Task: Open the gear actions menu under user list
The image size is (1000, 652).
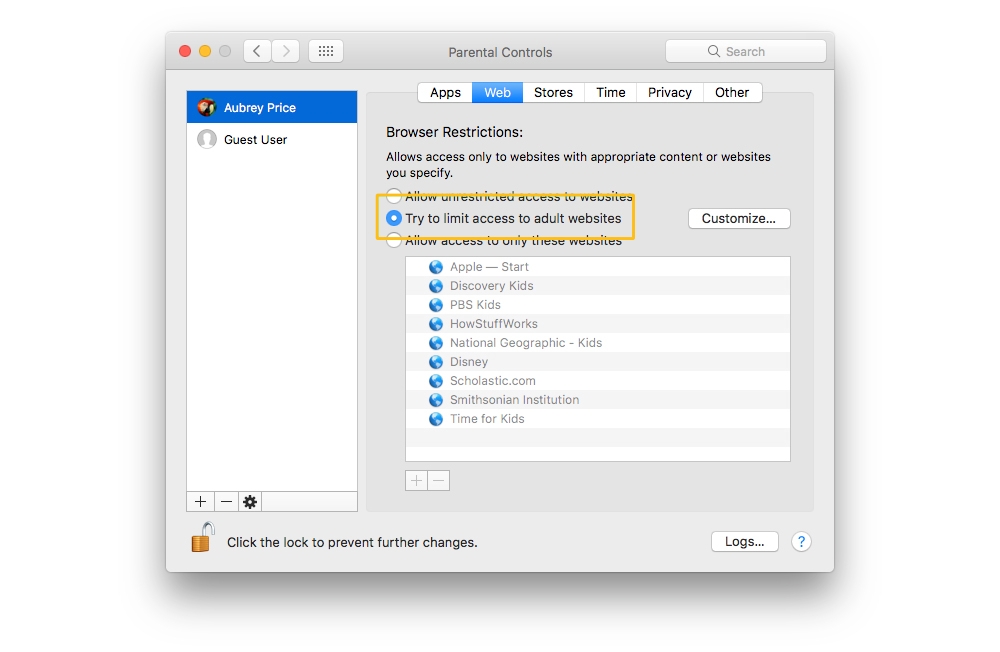Action: click(250, 501)
